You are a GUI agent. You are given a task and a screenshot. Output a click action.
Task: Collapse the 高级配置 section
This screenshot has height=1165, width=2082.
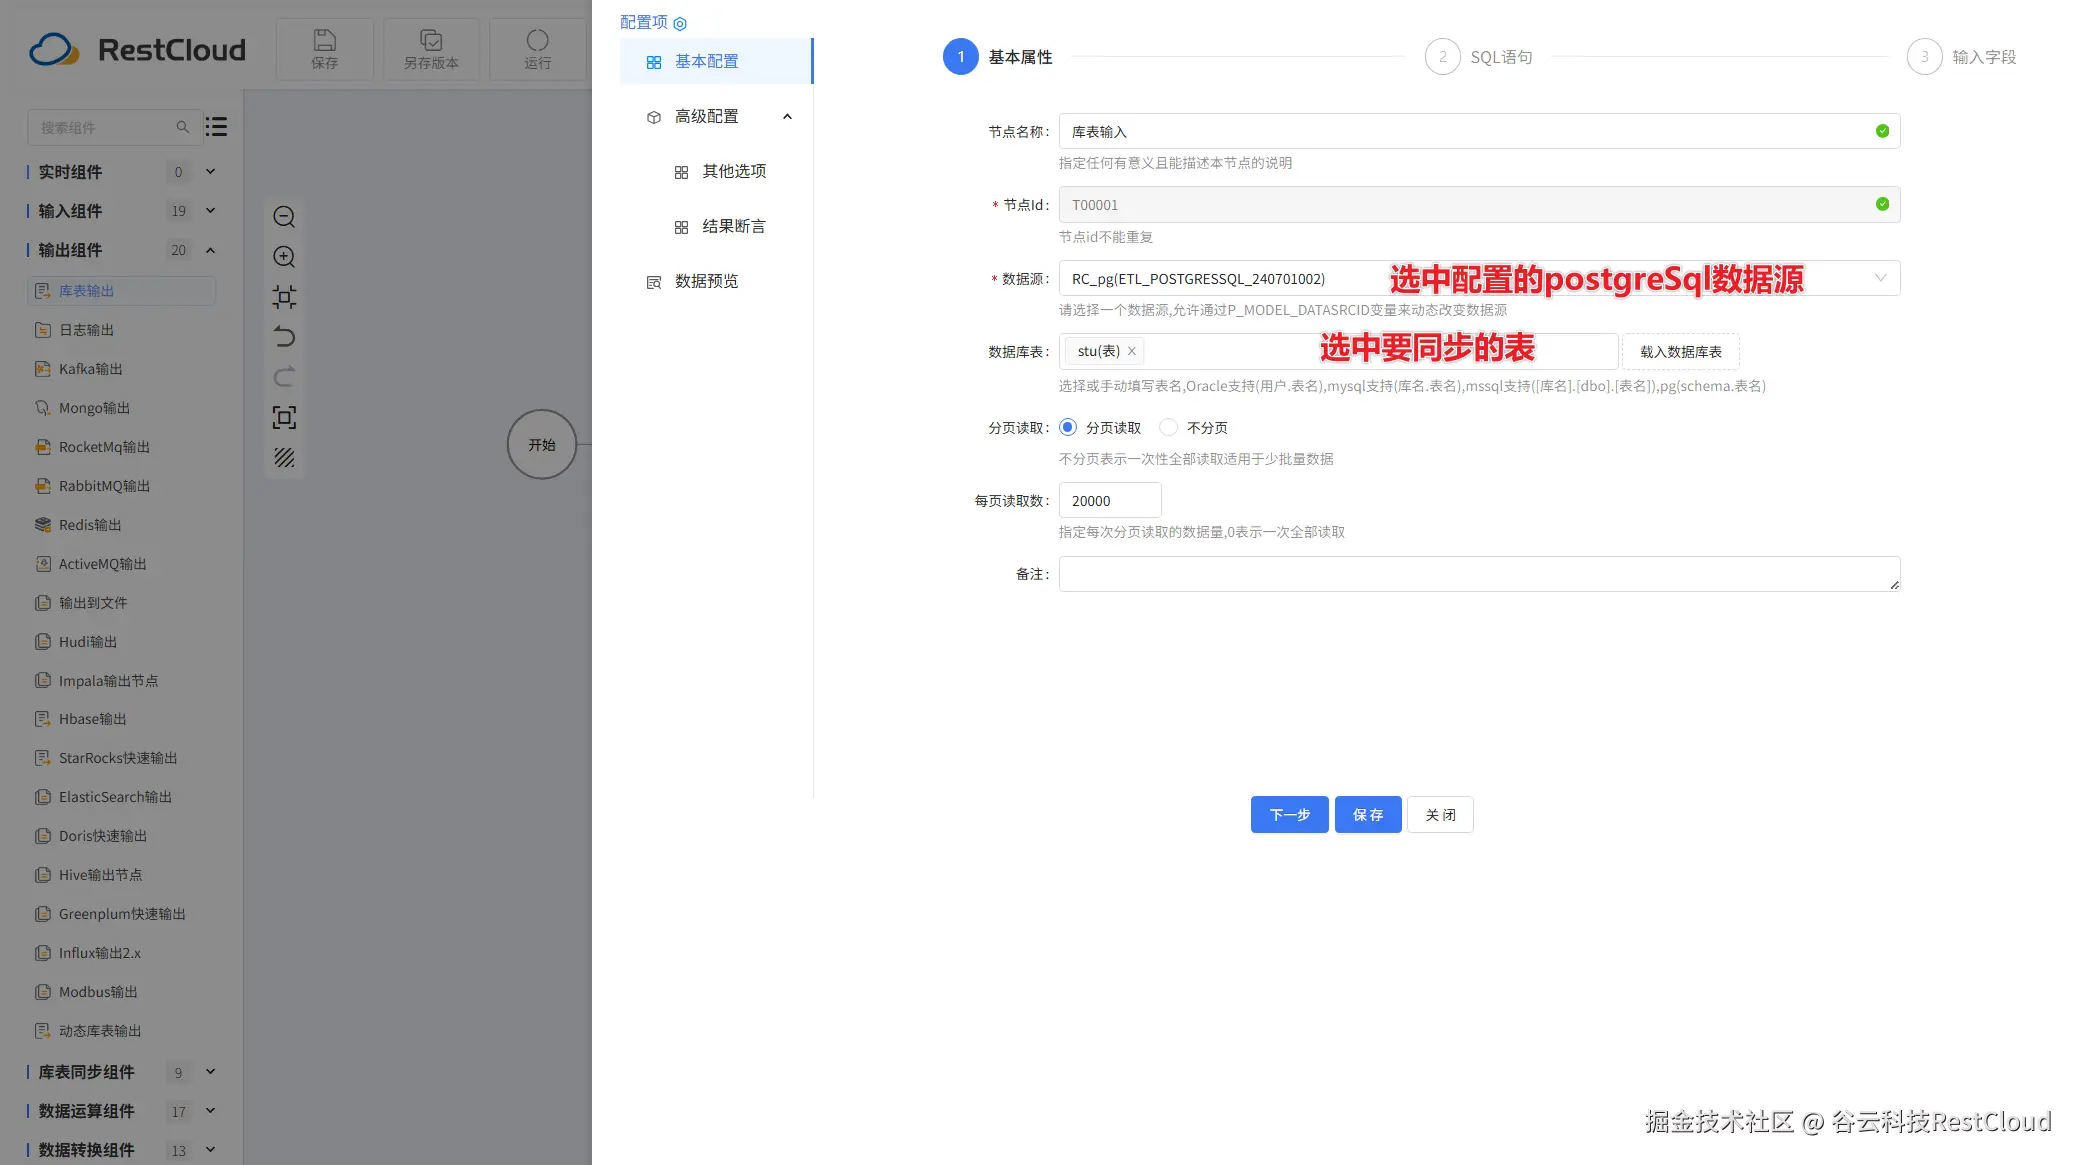[788, 116]
